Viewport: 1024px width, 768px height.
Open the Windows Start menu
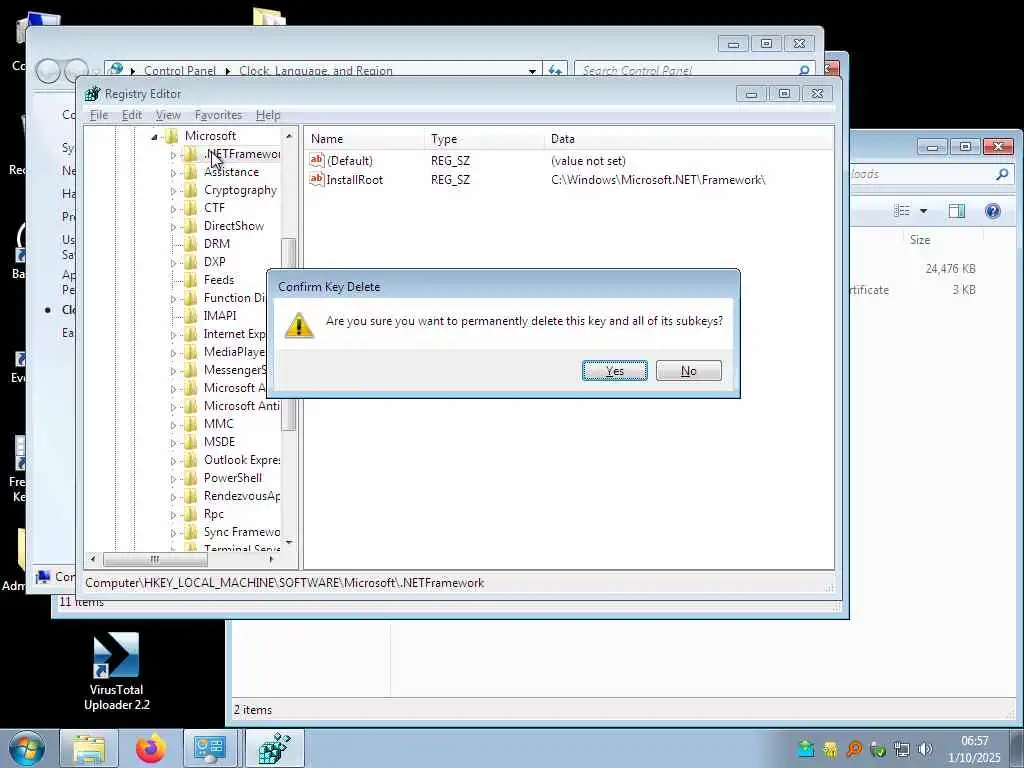pos(26,748)
